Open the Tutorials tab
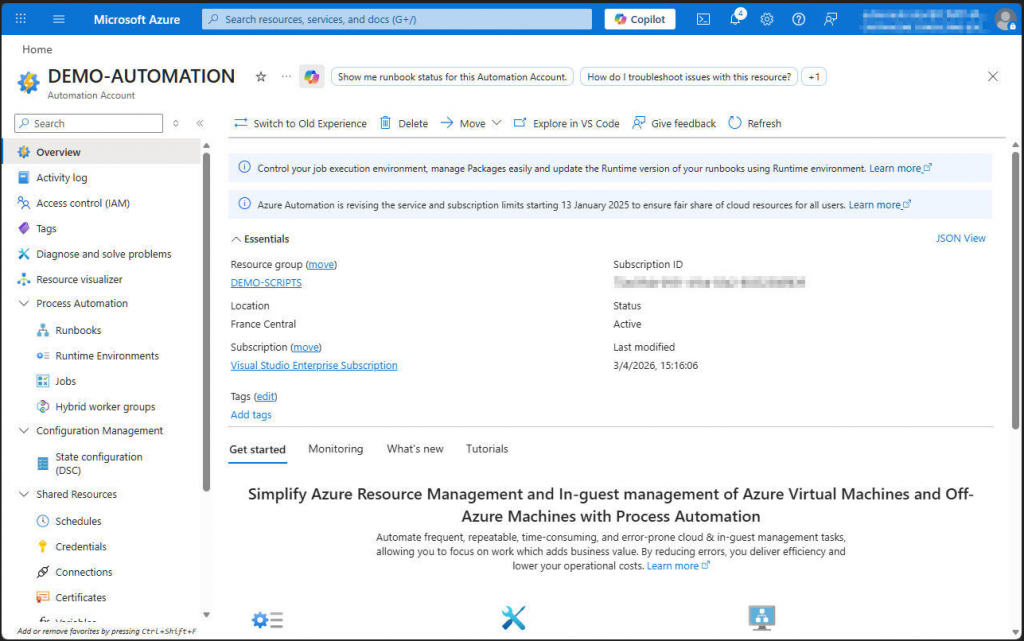1024x641 pixels. [x=487, y=449]
